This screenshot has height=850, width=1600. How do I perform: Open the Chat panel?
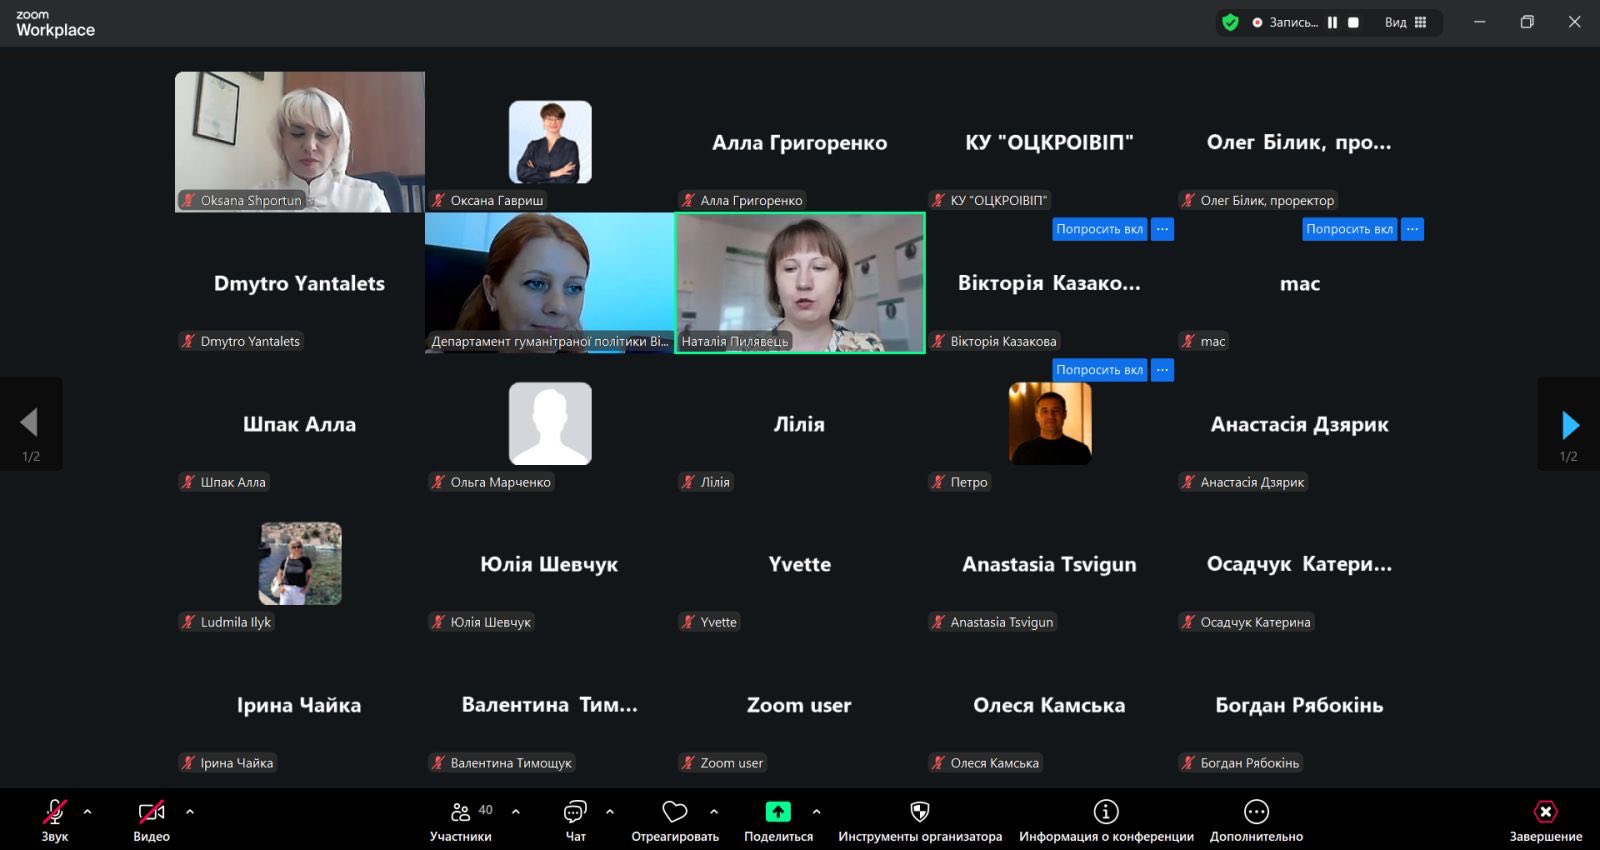tap(575, 812)
